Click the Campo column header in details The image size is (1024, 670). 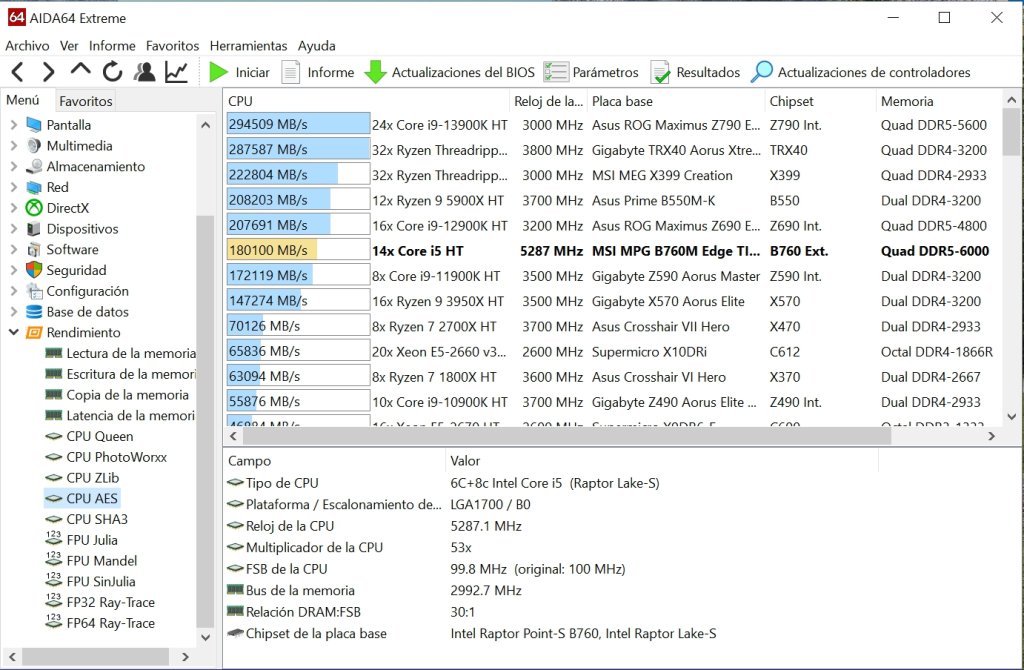[x=334, y=461]
